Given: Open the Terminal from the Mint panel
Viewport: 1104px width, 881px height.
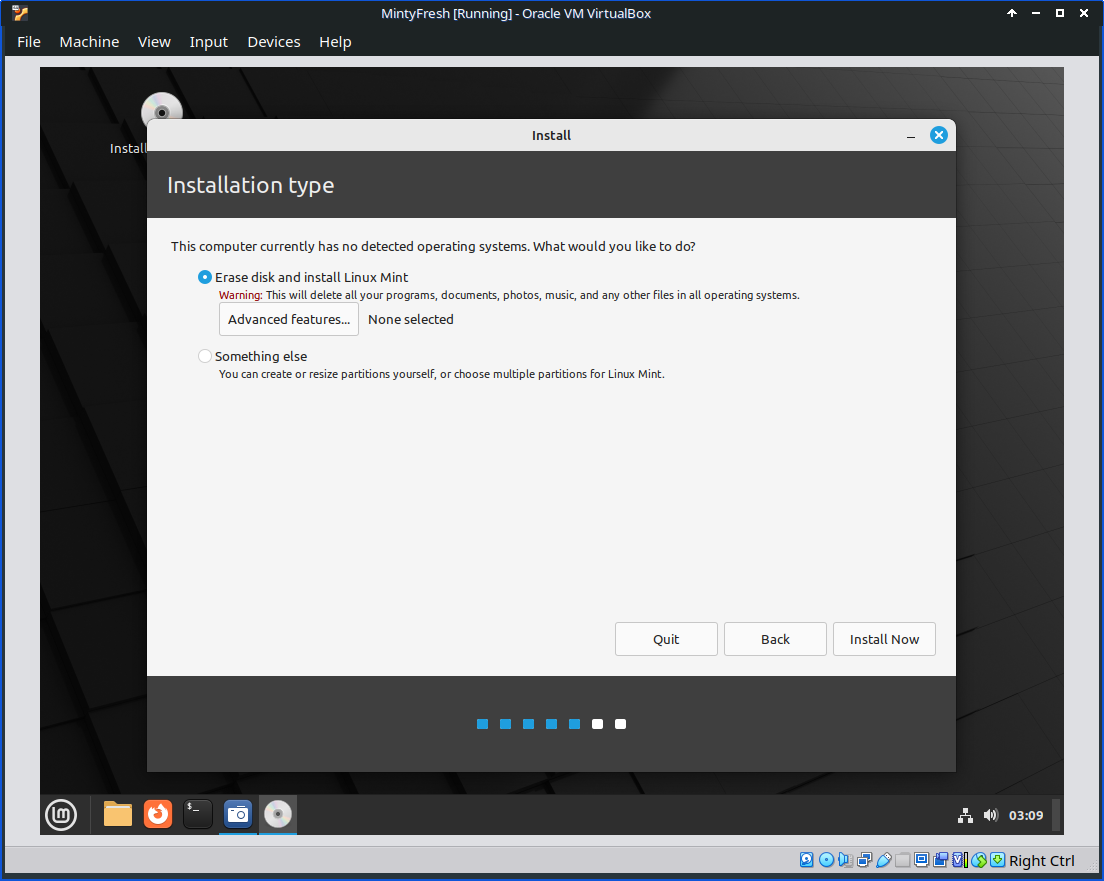Looking at the screenshot, I should pos(198,815).
